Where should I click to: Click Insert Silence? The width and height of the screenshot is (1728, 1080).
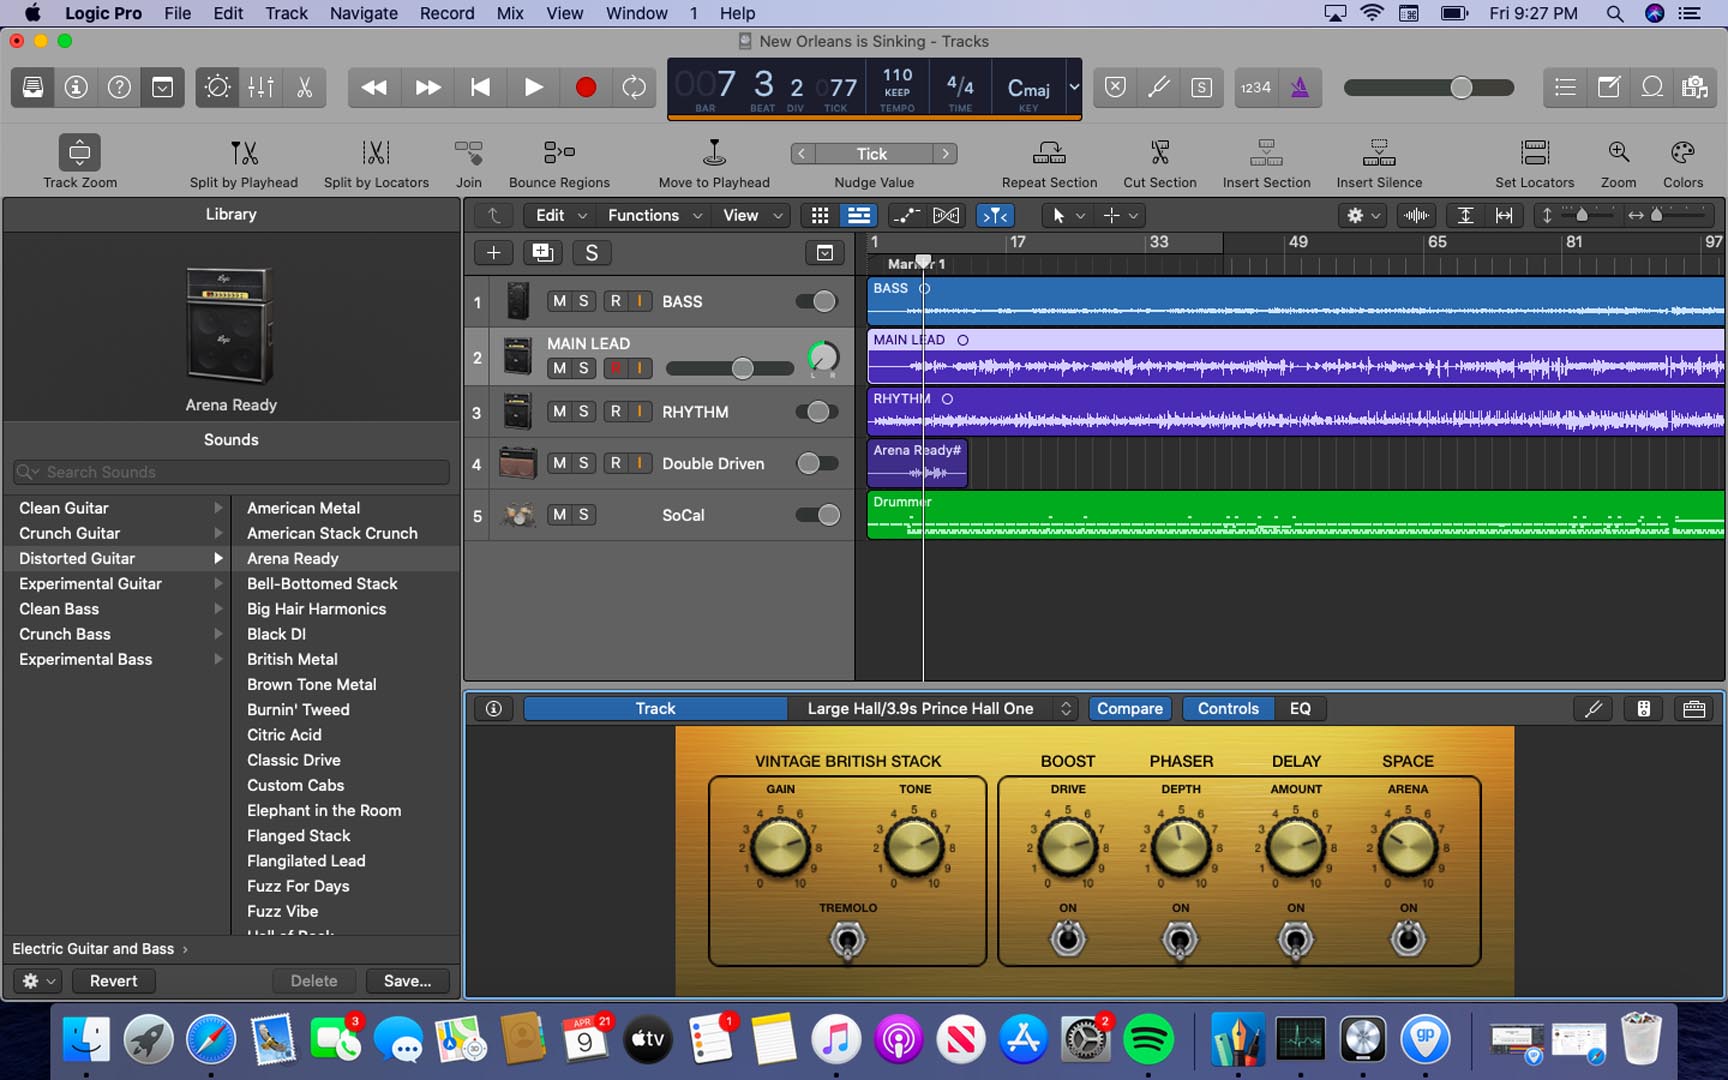coord(1379,161)
